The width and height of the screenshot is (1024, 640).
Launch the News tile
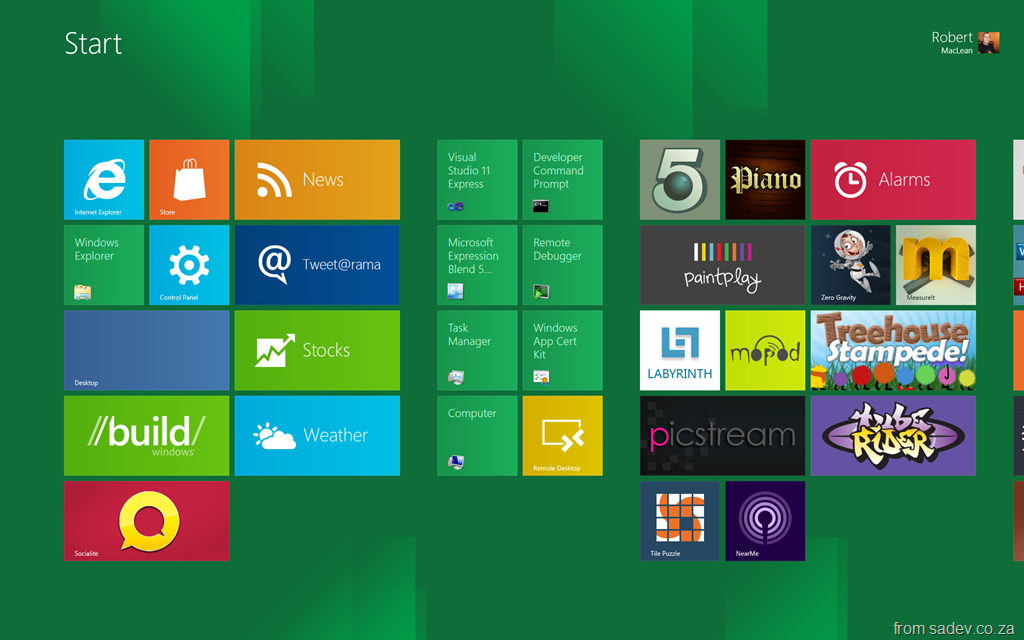point(317,180)
